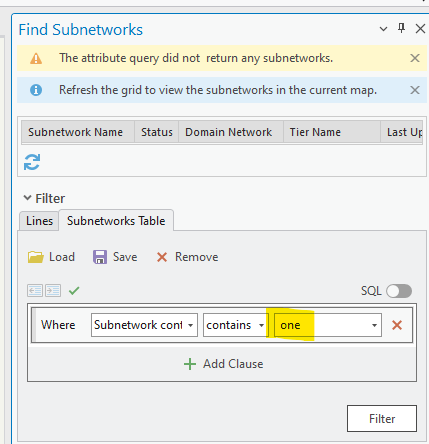Switch to the Lines tab
Screen dimensions: 429x444
point(39,221)
